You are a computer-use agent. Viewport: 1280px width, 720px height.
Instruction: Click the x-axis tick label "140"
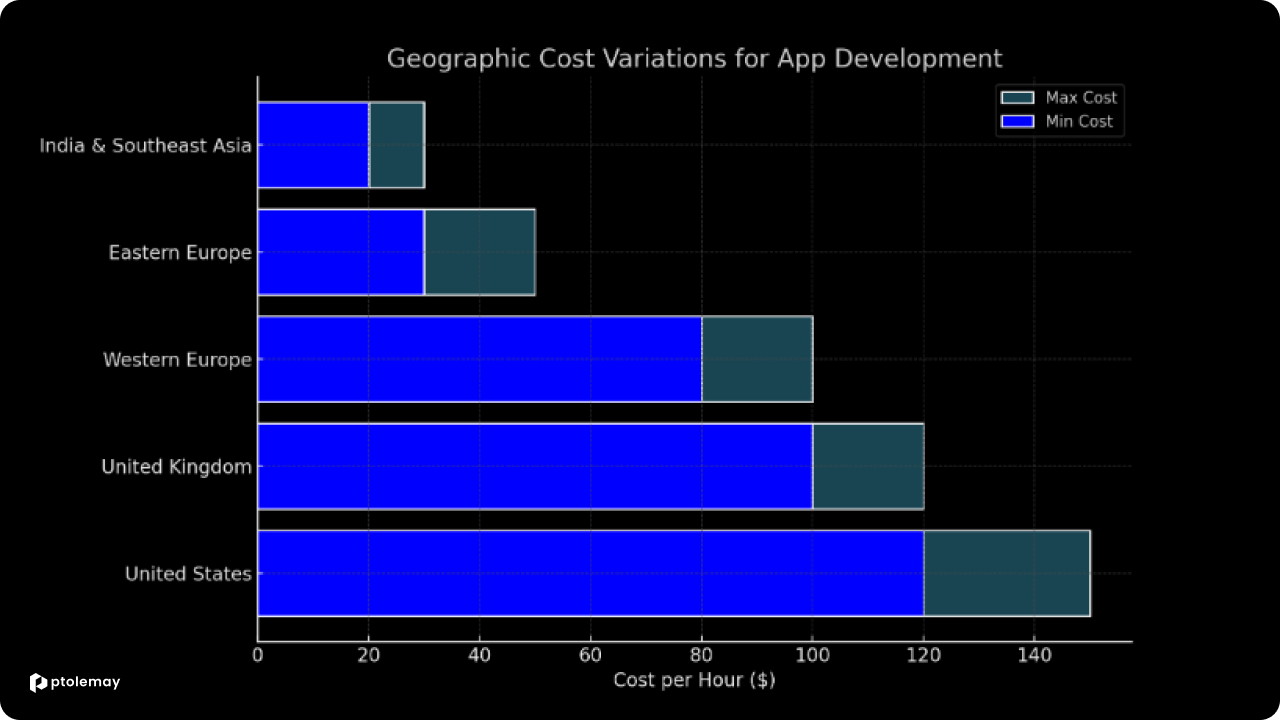point(1035,656)
